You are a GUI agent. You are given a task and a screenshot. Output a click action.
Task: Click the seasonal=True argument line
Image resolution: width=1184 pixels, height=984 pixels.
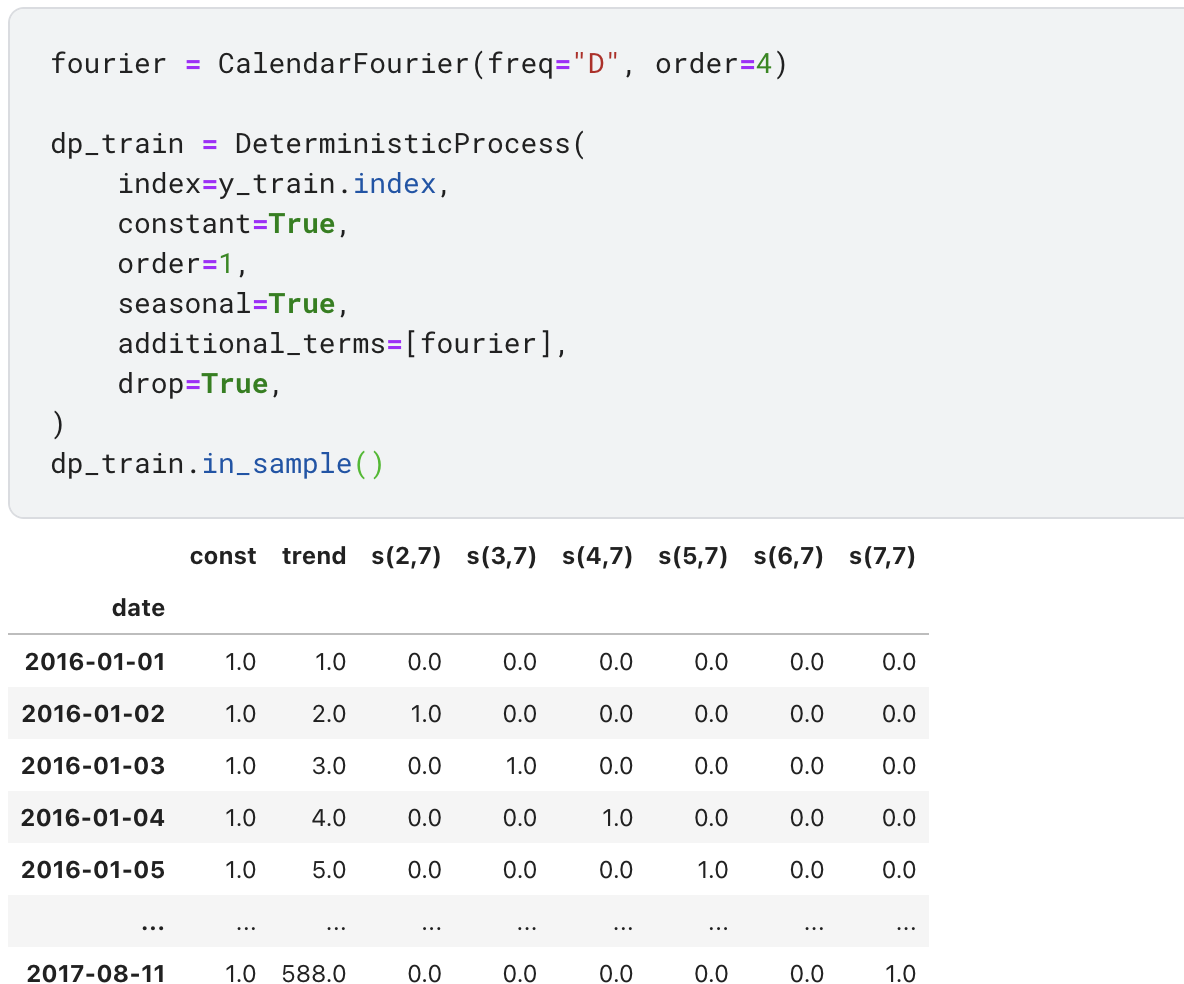(232, 304)
